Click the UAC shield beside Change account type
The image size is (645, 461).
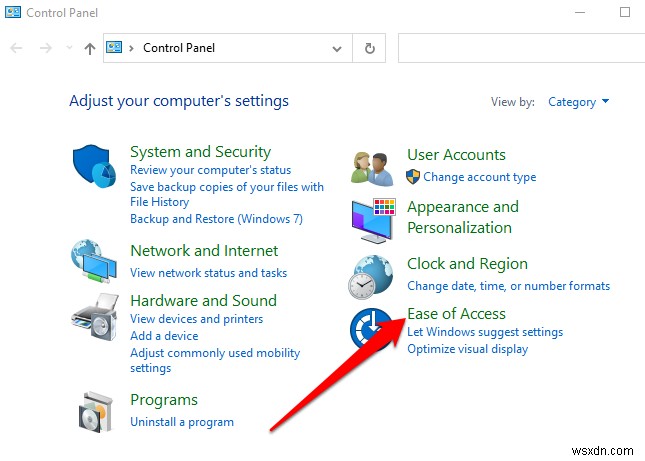pyautogui.click(x=413, y=177)
